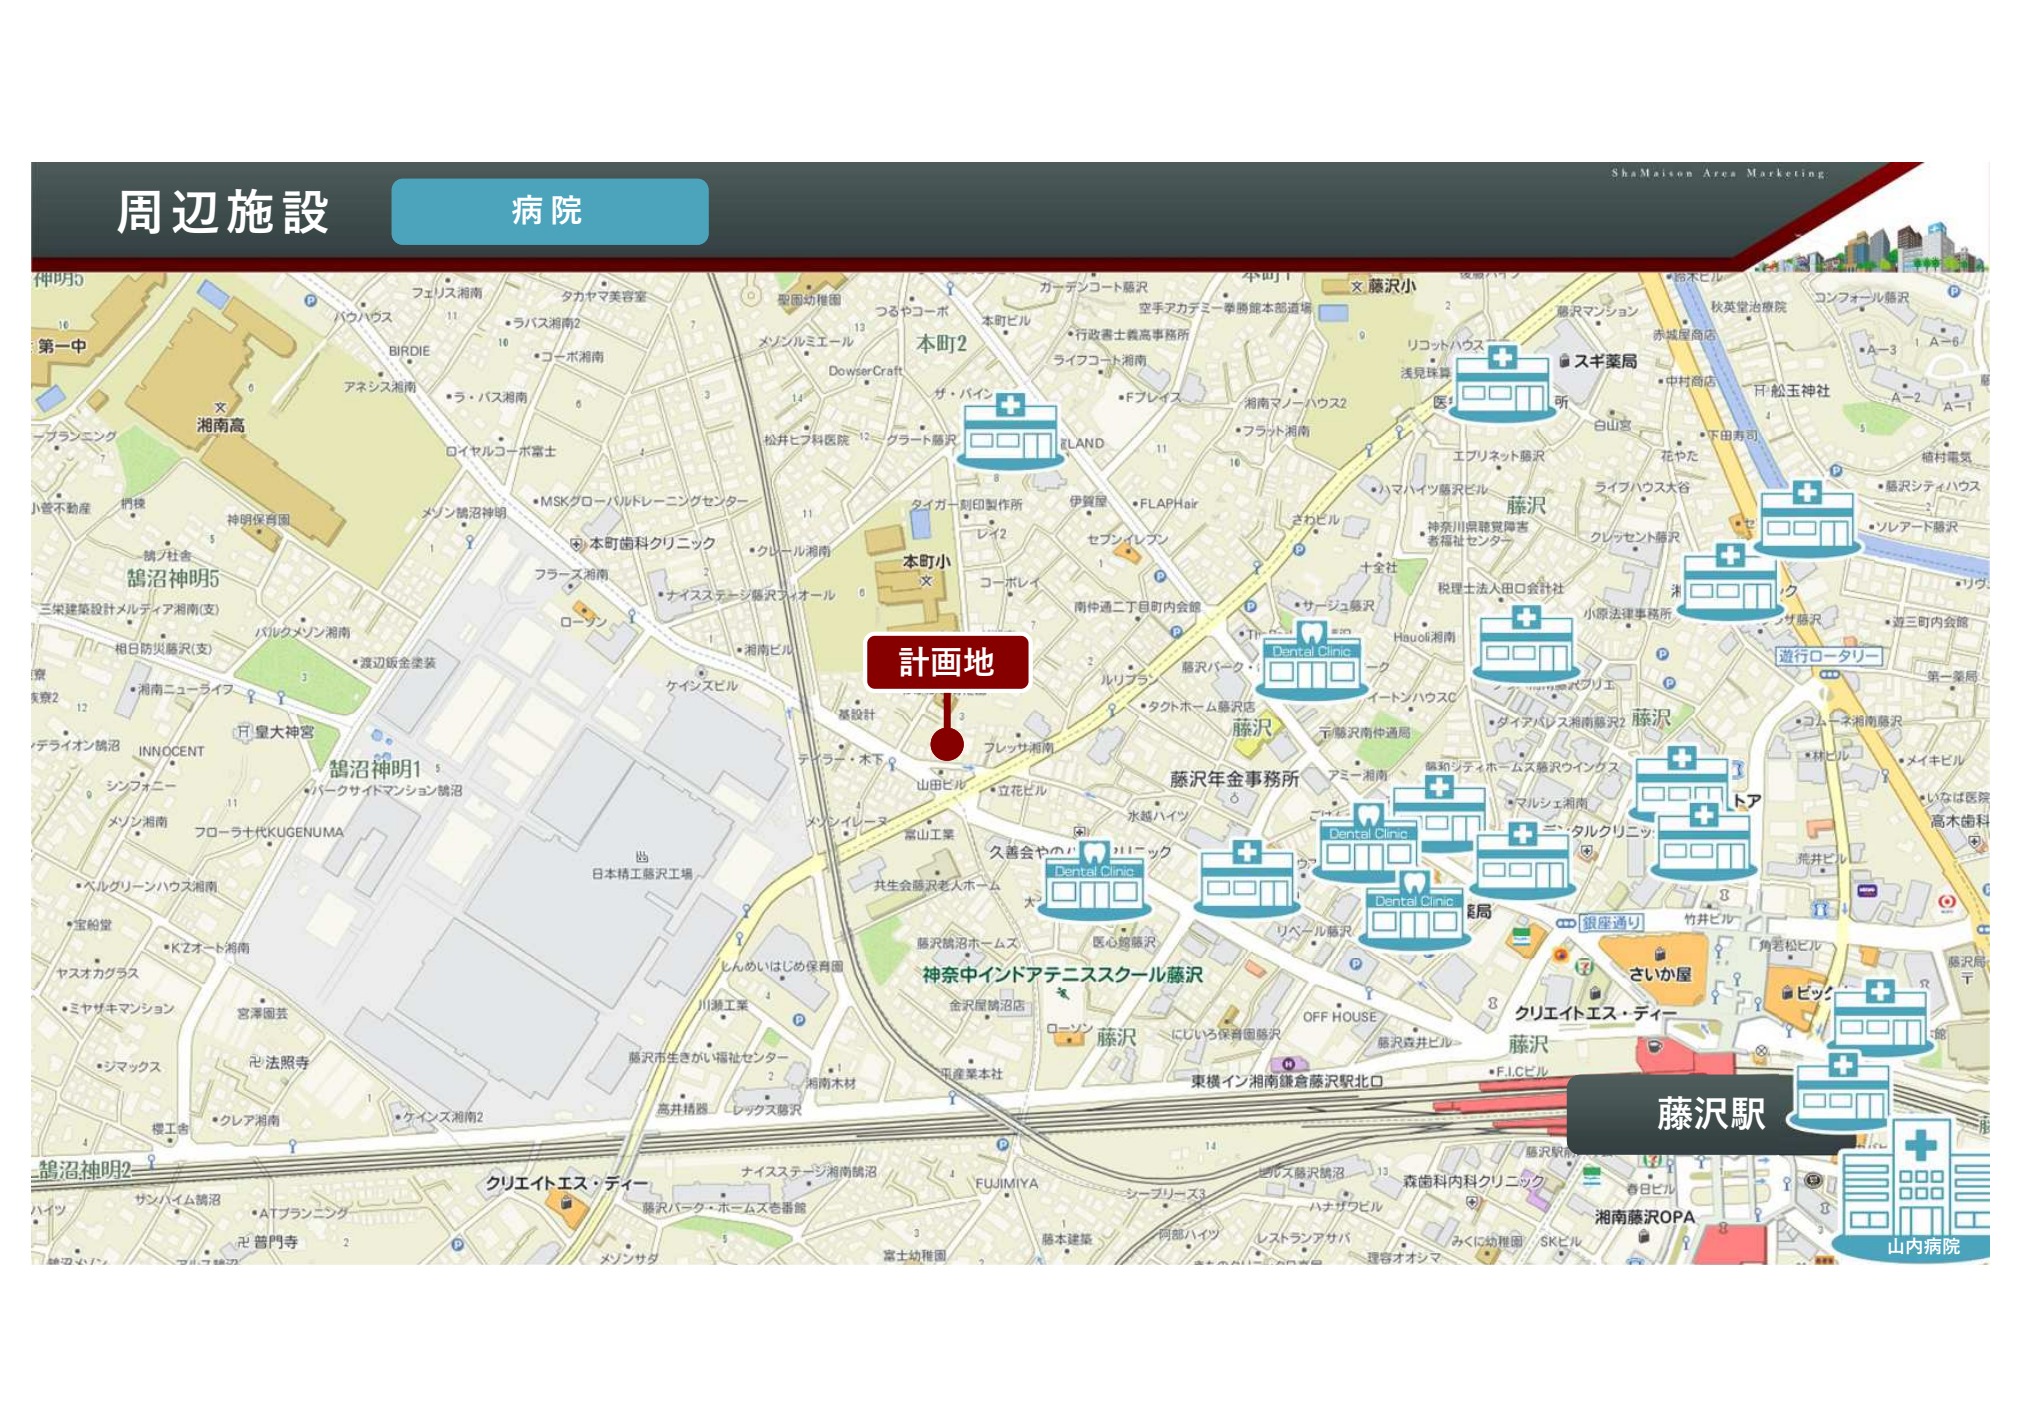Click hospital icon left of タルクリニック label
2021x1428 pixels.
1523,861
